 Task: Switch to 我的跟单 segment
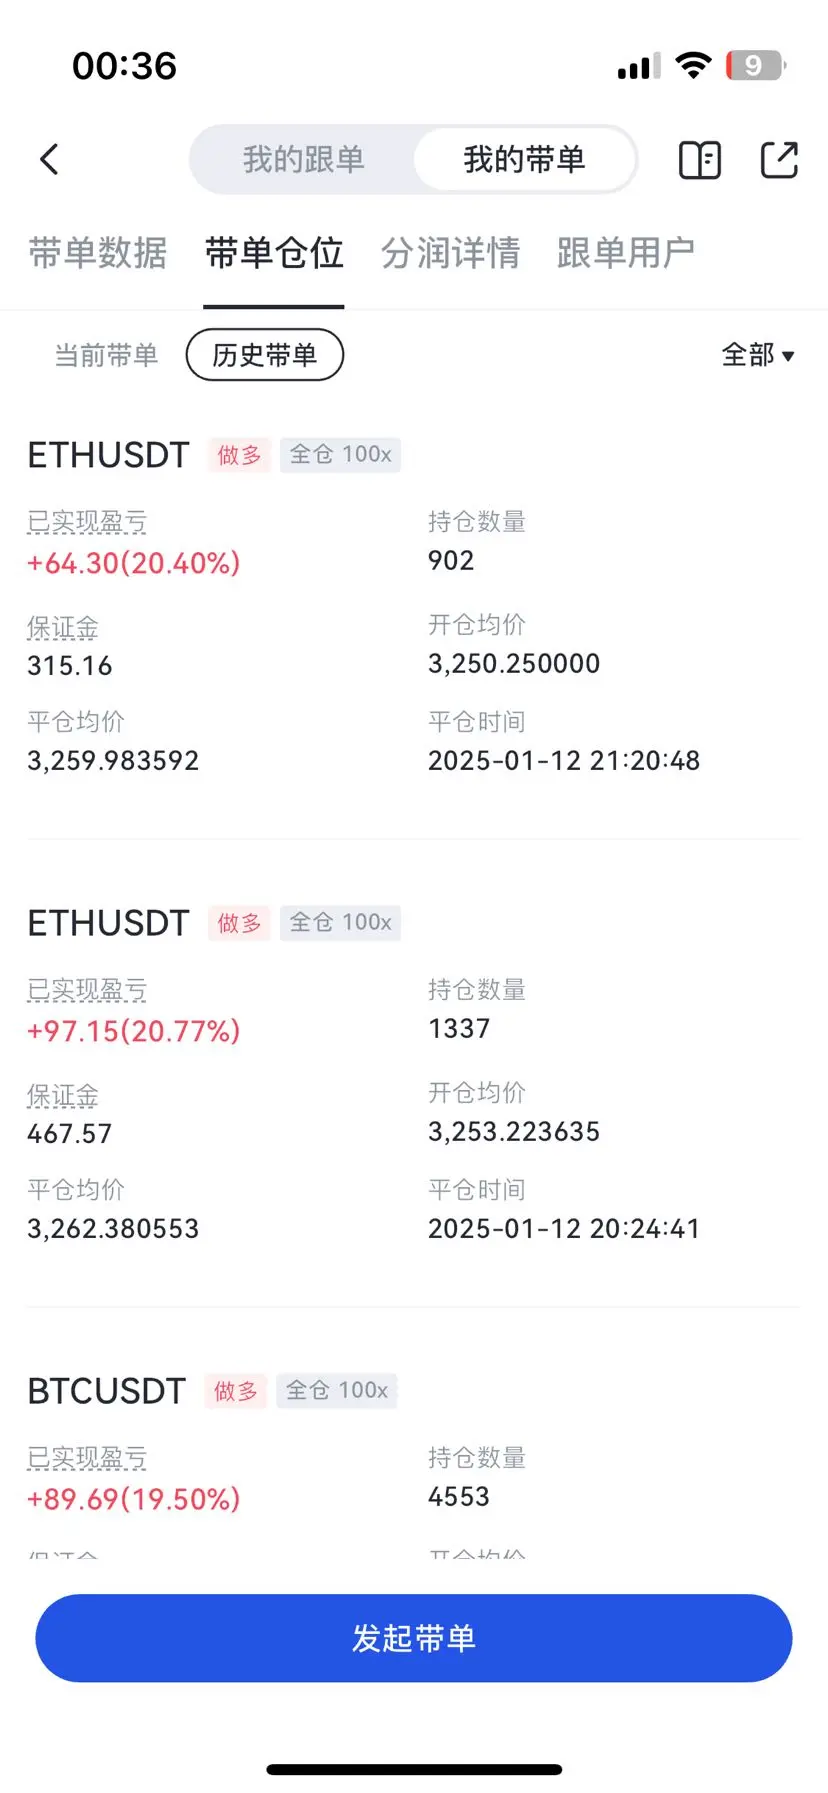[303, 160]
